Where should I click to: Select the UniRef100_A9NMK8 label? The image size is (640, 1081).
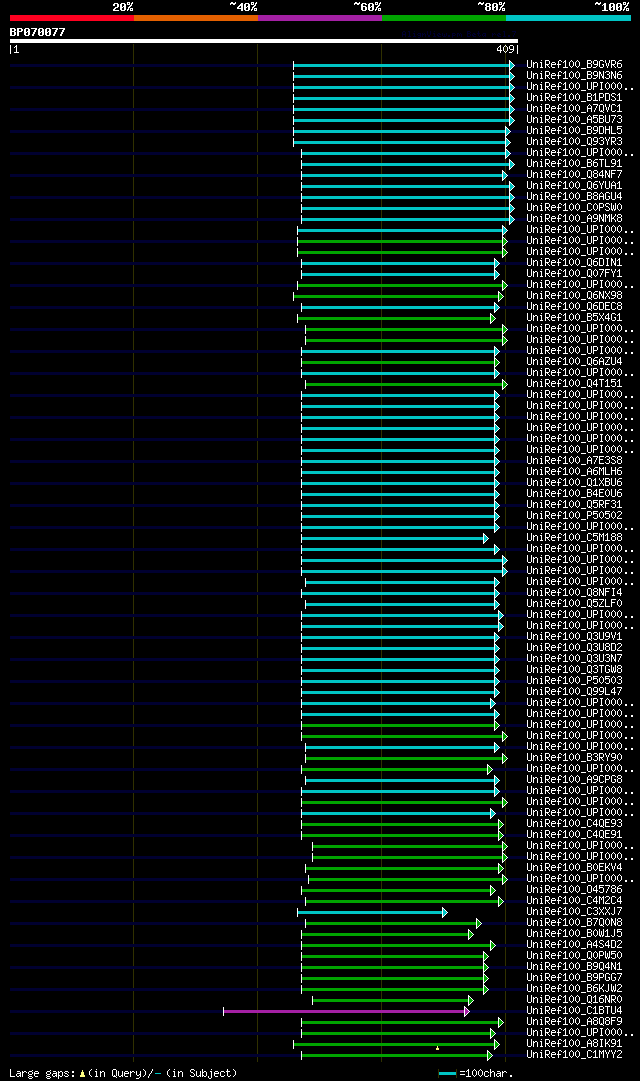click(x=574, y=219)
